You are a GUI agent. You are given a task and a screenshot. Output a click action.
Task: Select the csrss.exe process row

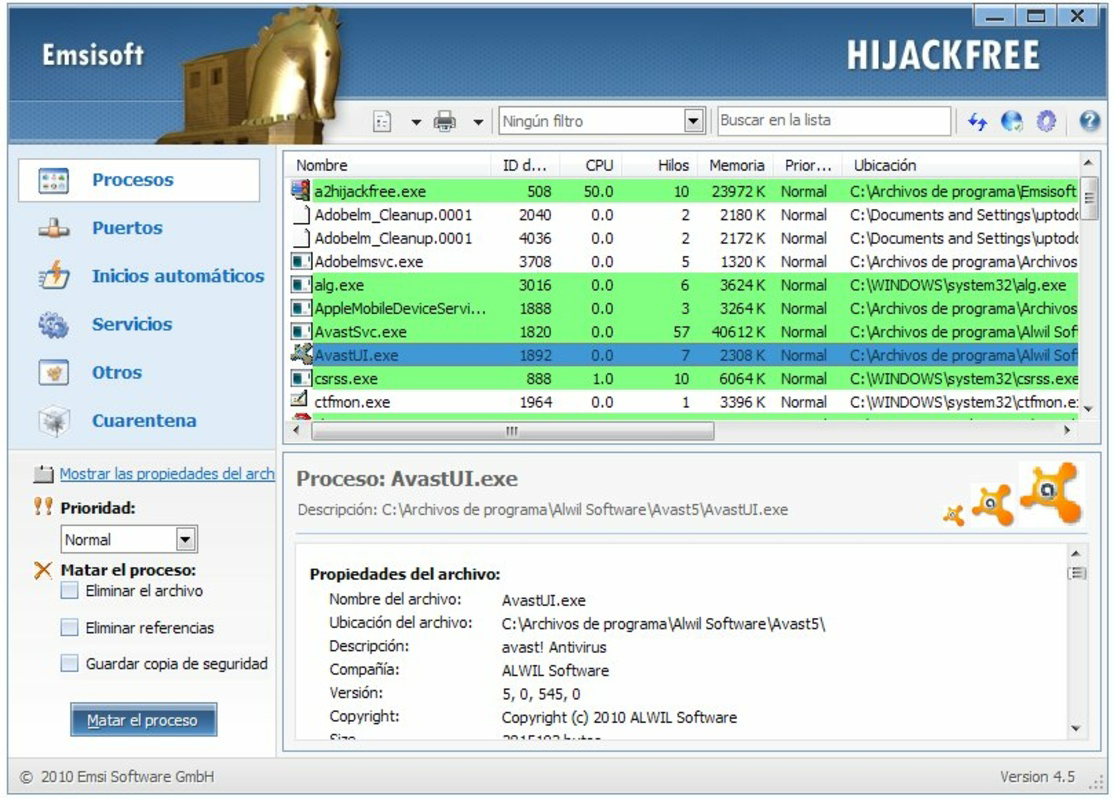click(x=683, y=379)
